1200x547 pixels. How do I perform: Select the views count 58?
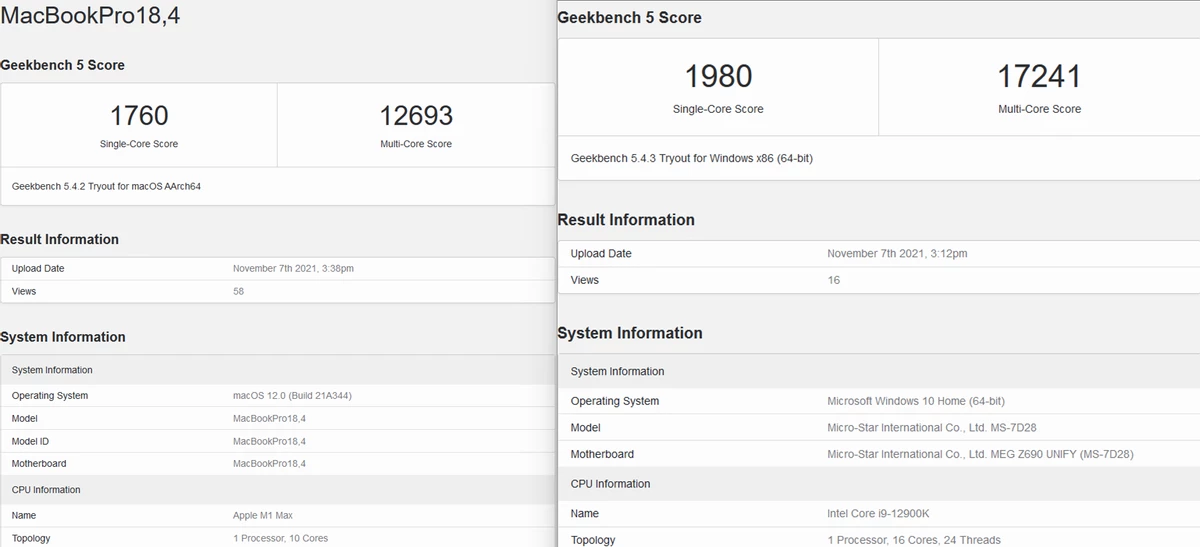click(x=238, y=291)
